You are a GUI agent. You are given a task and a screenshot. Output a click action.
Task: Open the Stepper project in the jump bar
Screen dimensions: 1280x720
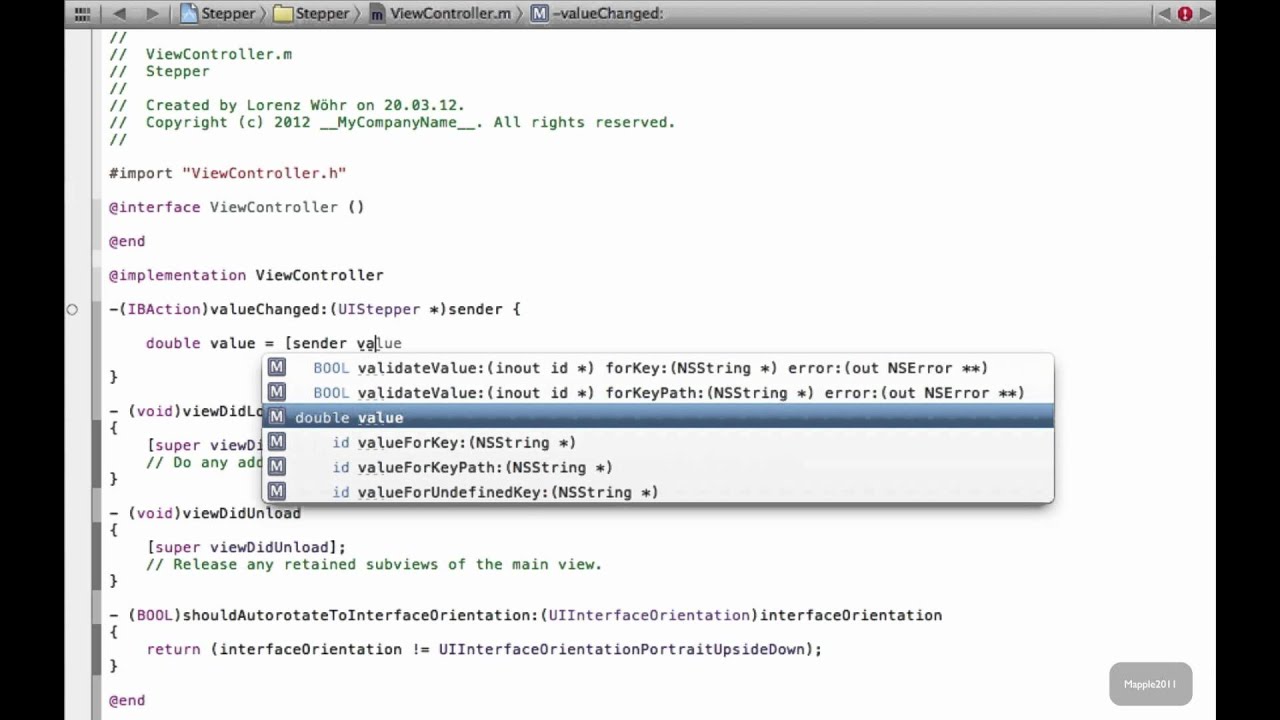point(218,14)
